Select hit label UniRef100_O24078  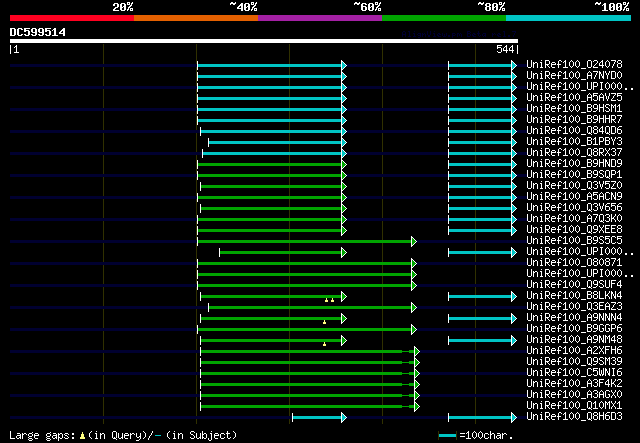[x=574, y=64]
